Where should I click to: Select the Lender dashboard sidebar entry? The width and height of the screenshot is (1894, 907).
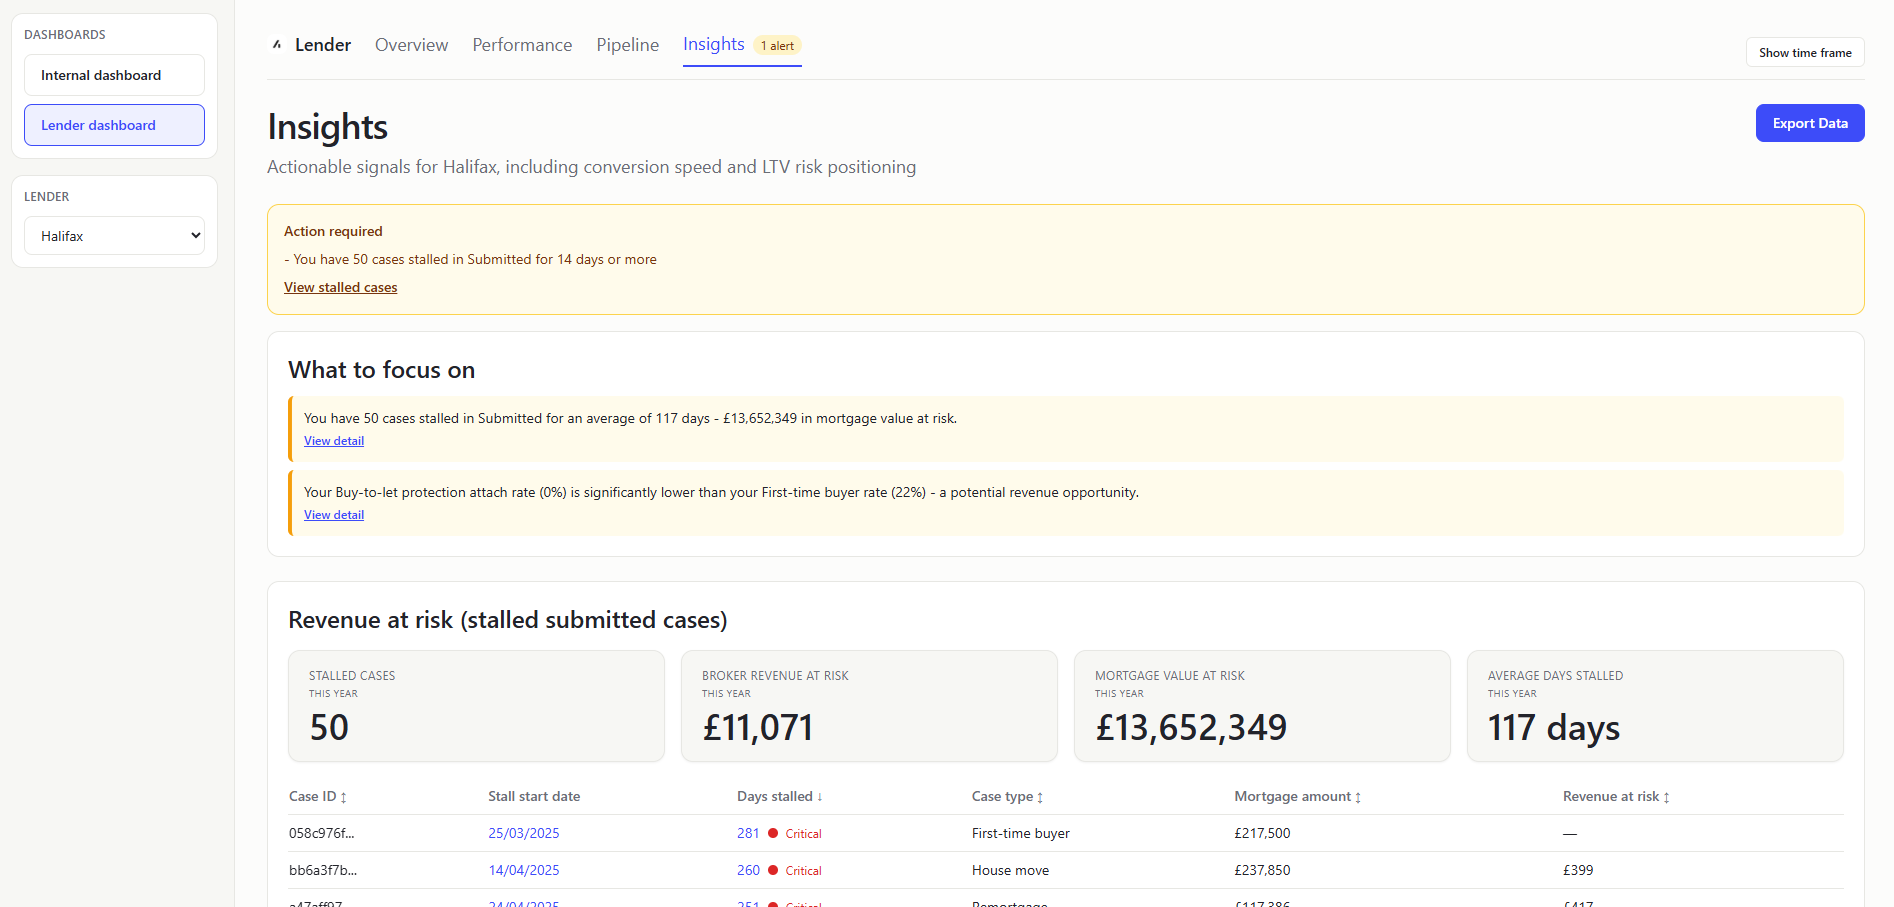click(113, 124)
